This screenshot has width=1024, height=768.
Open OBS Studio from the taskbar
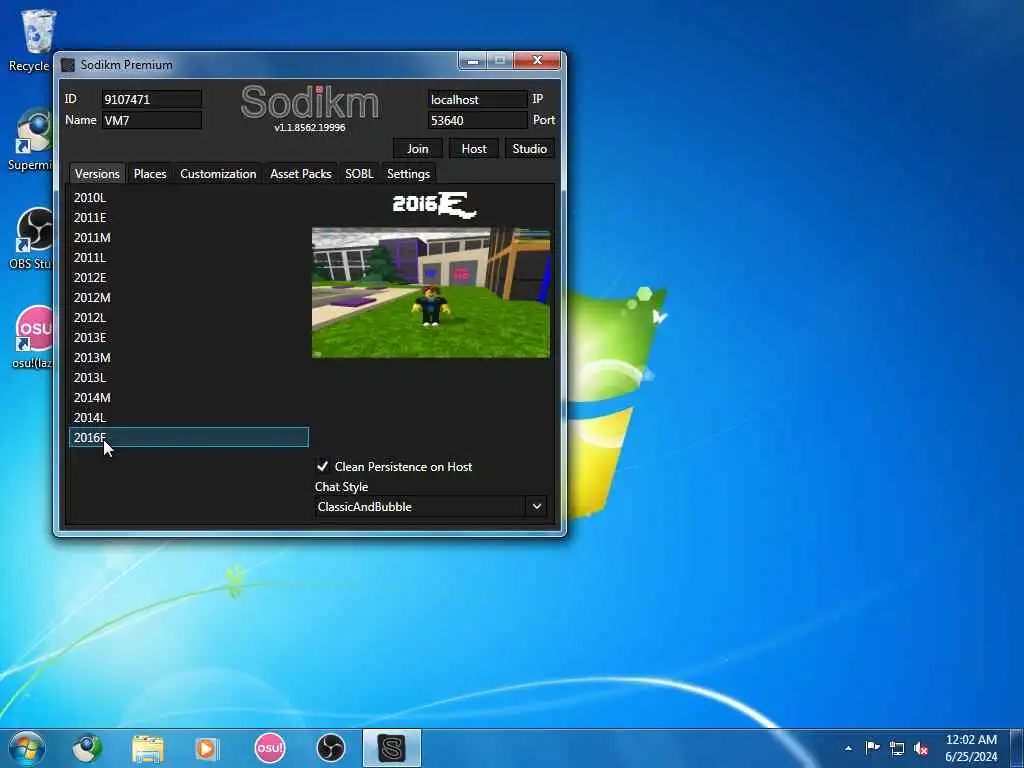coord(330,748)
